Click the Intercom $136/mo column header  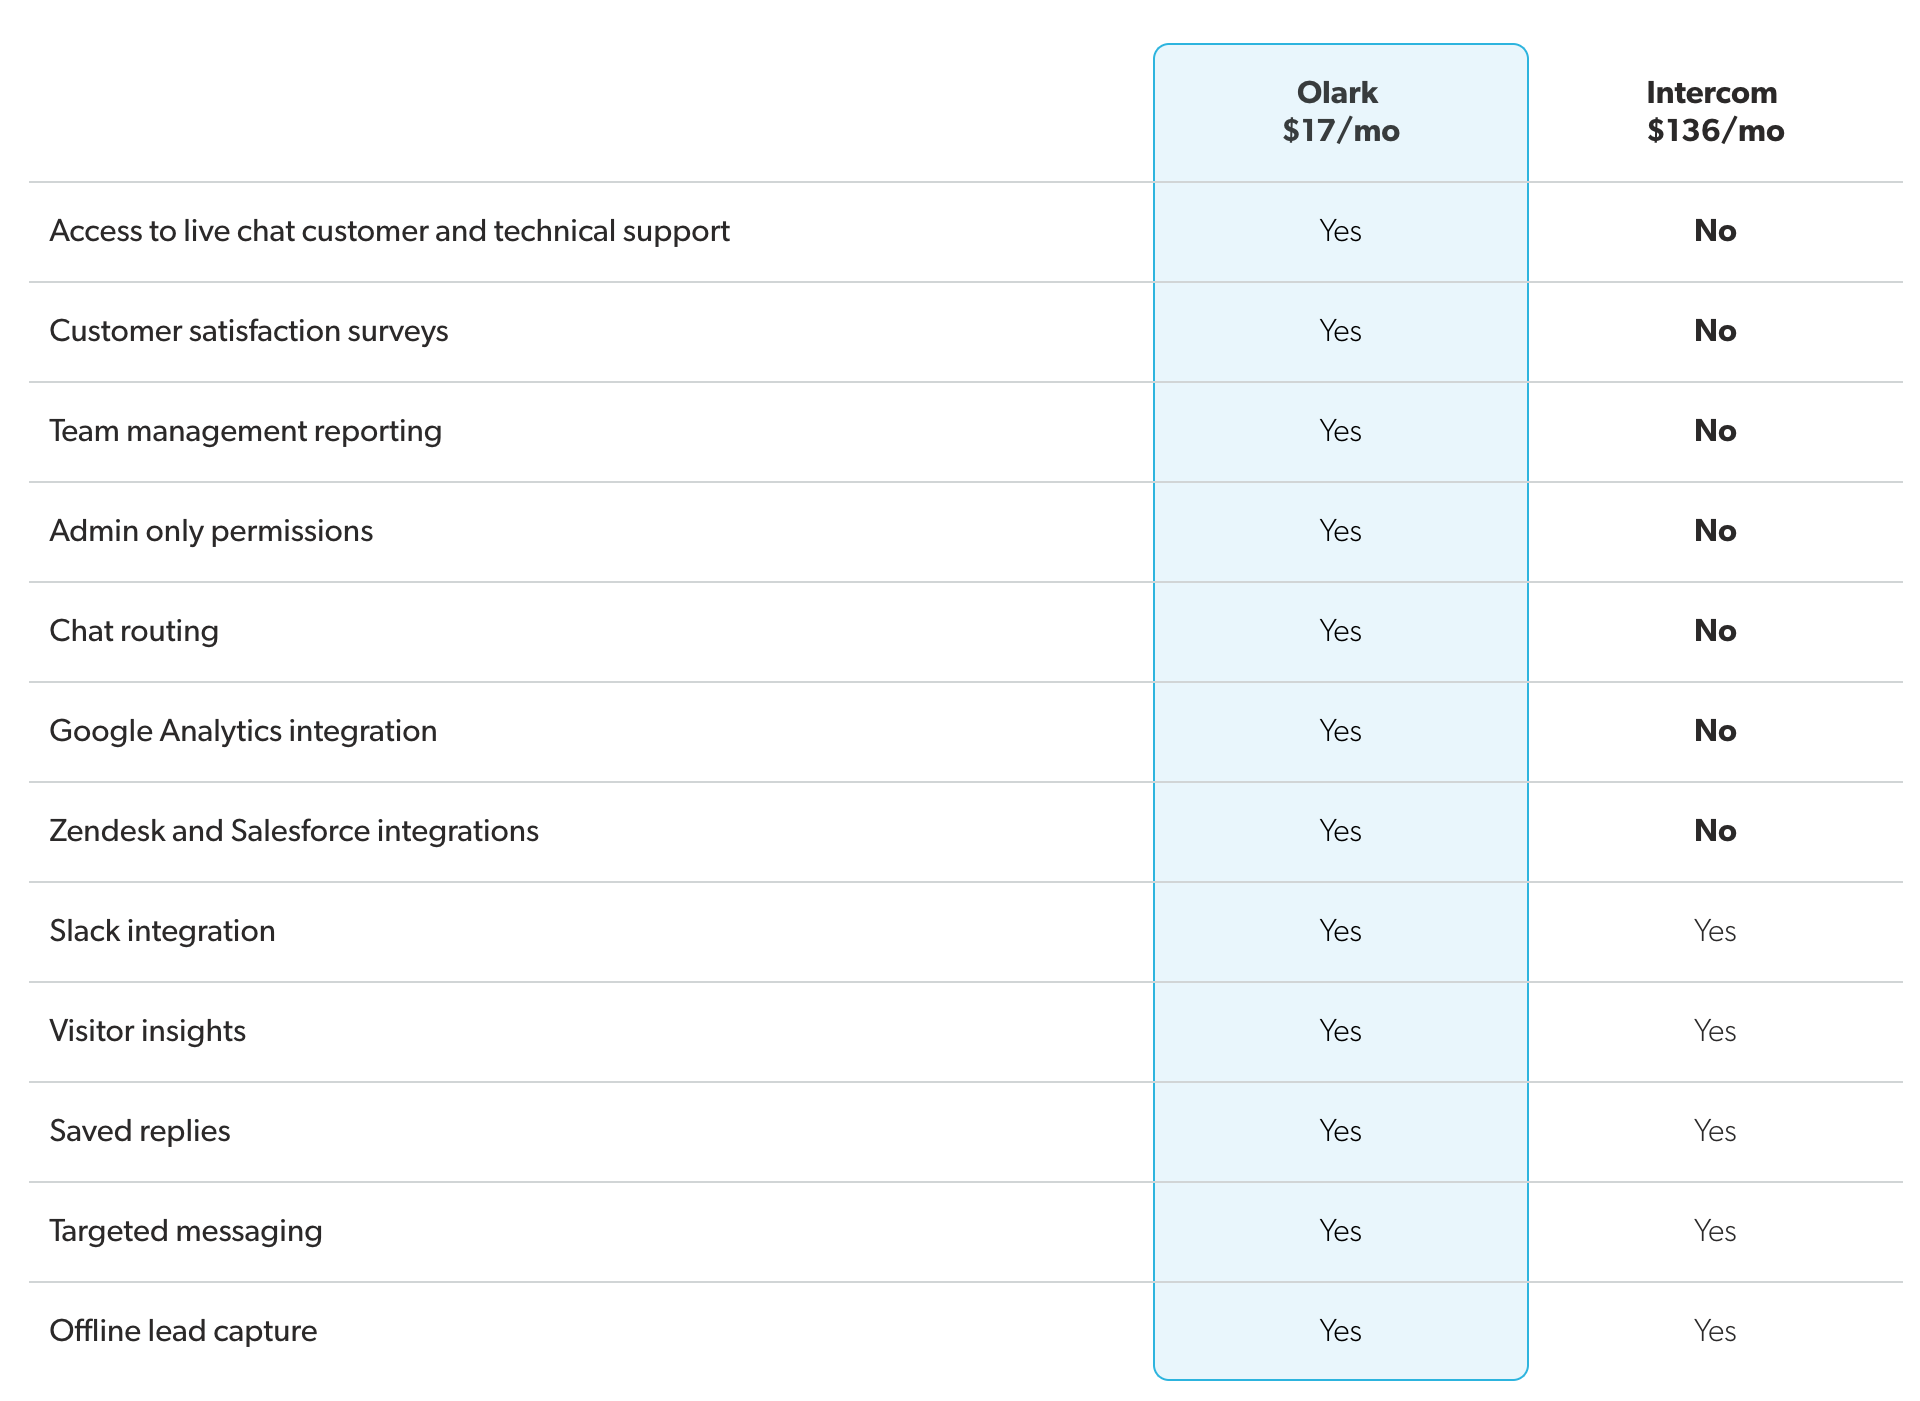[x=1714, y=111]
